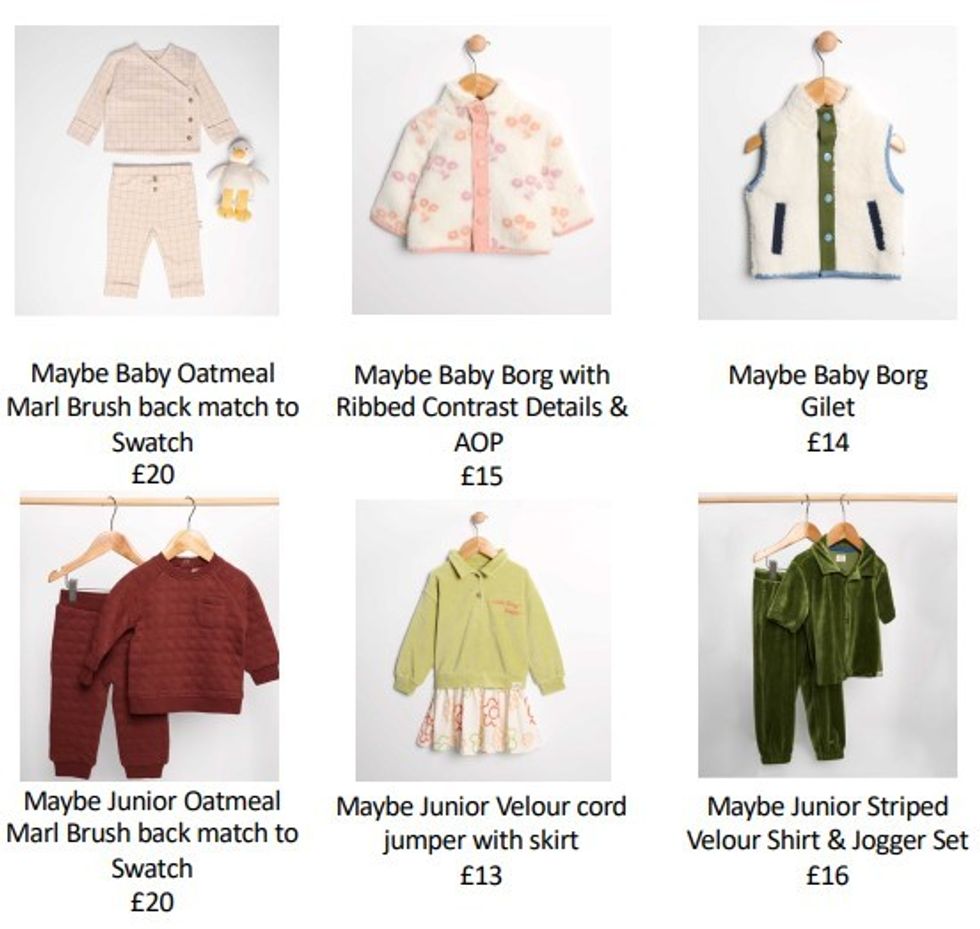Viewport: 980px width, 929px height.
Task: Select the lime green jumper with skirt image
Action: pyautogui.click(x=483, y=640)
